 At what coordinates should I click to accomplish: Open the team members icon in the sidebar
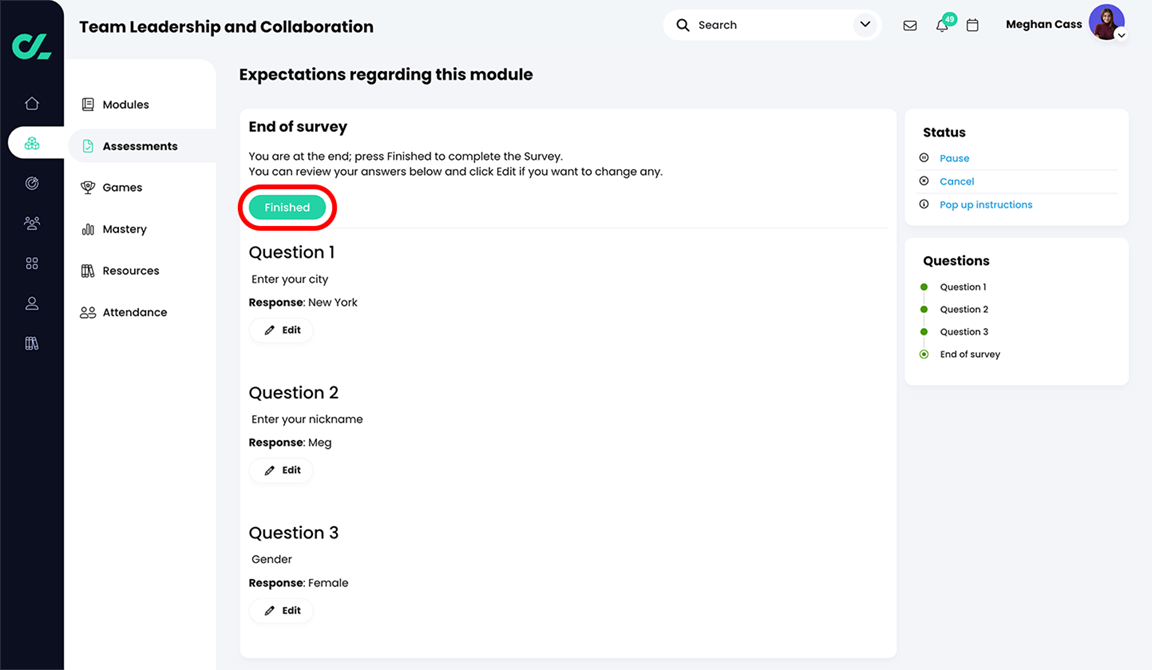coord(31,223)
